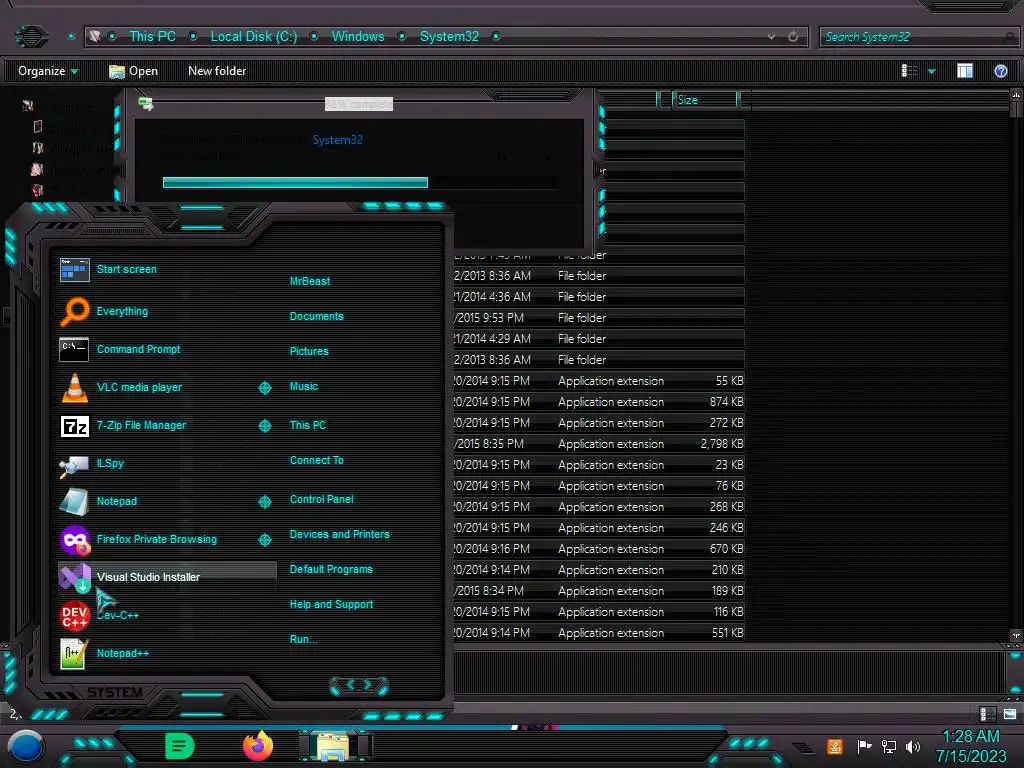1024x768 pixels.
Task: Open the volume speaker icon
Action: coord(913,746)
